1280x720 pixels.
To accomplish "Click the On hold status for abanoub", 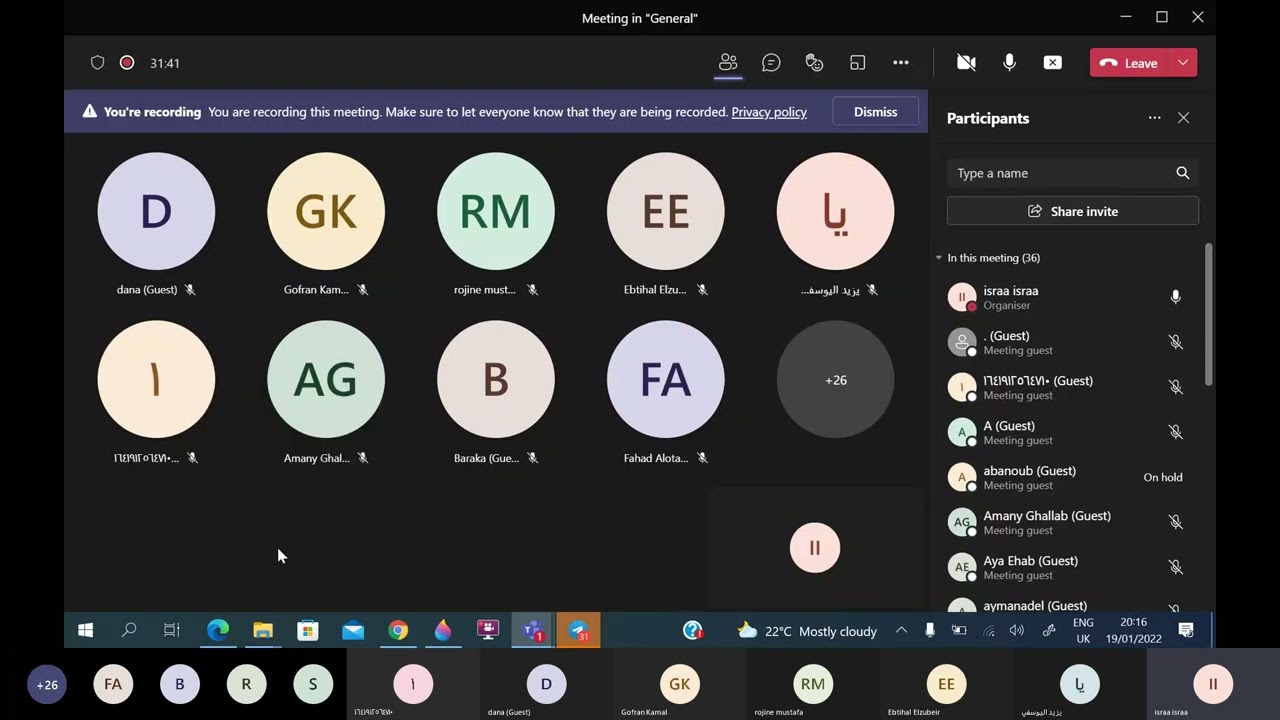I will coord(1163,477).
